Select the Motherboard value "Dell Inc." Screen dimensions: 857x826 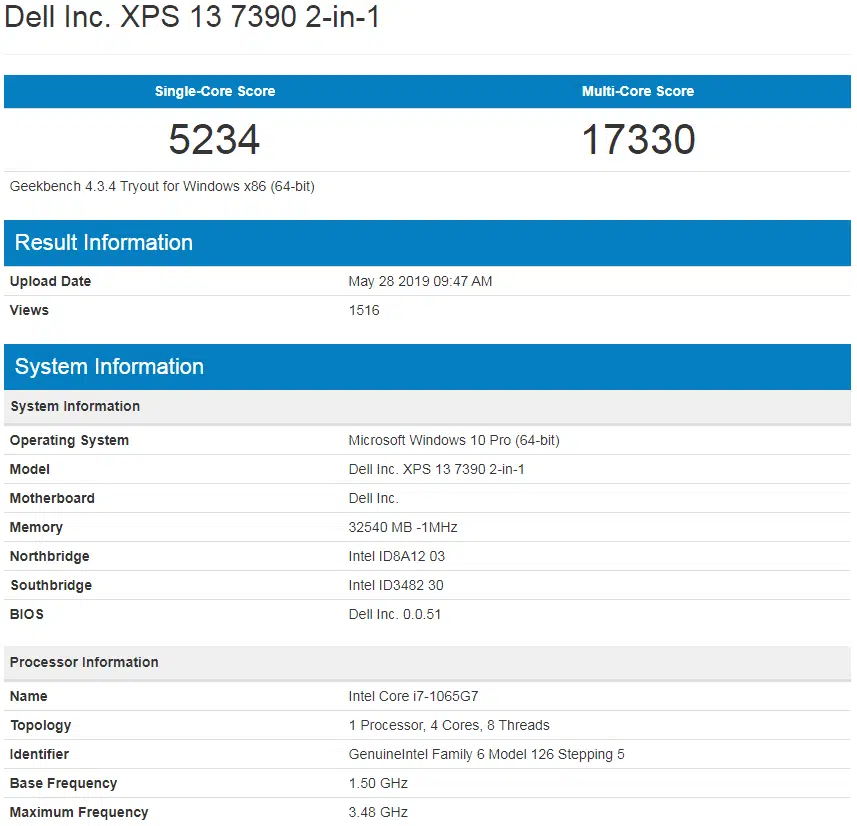(374, 498)
